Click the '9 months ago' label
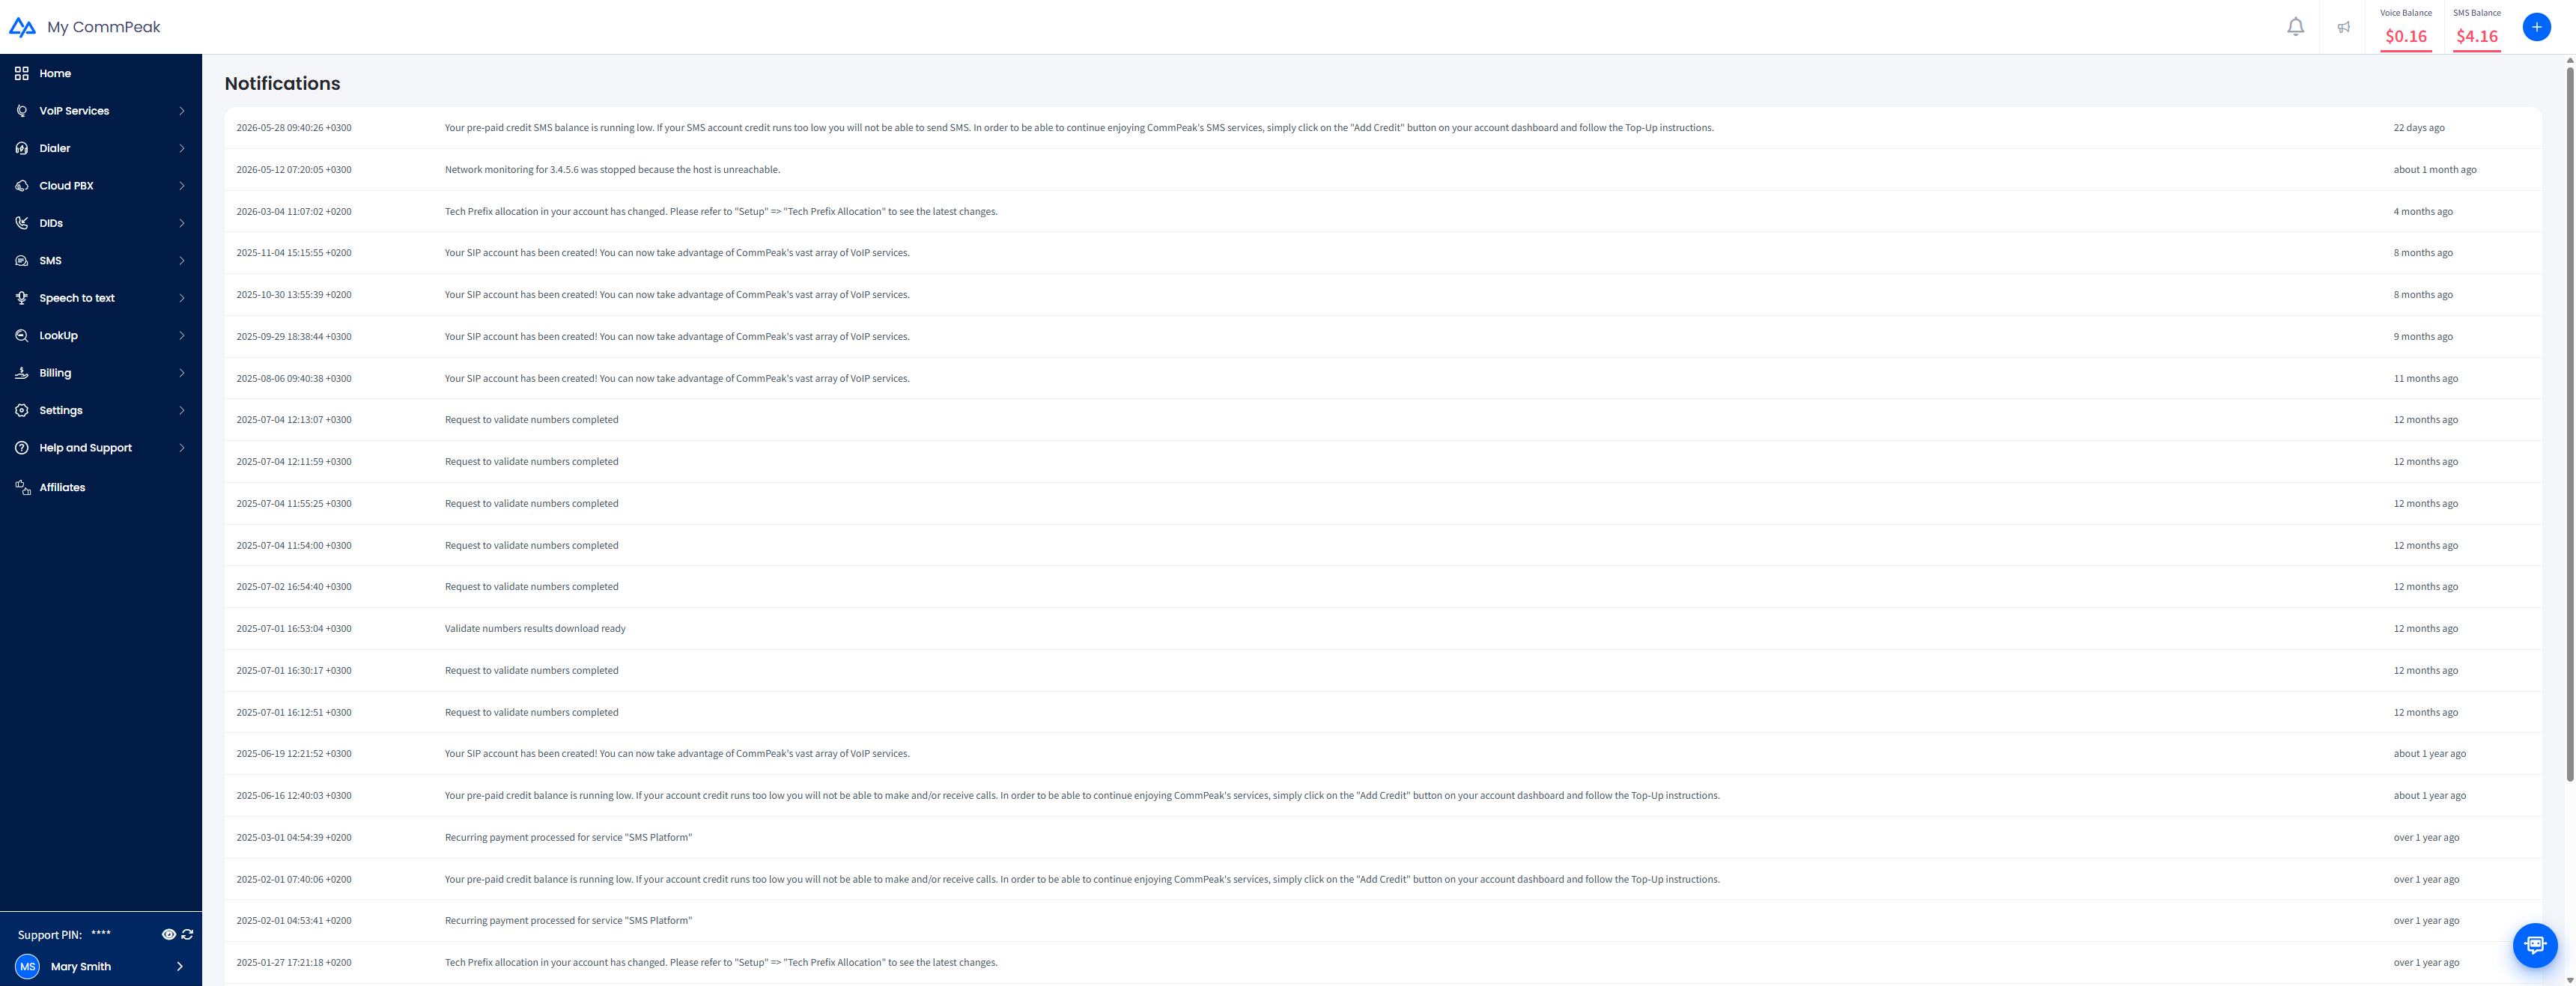 tap(2422, 337)
